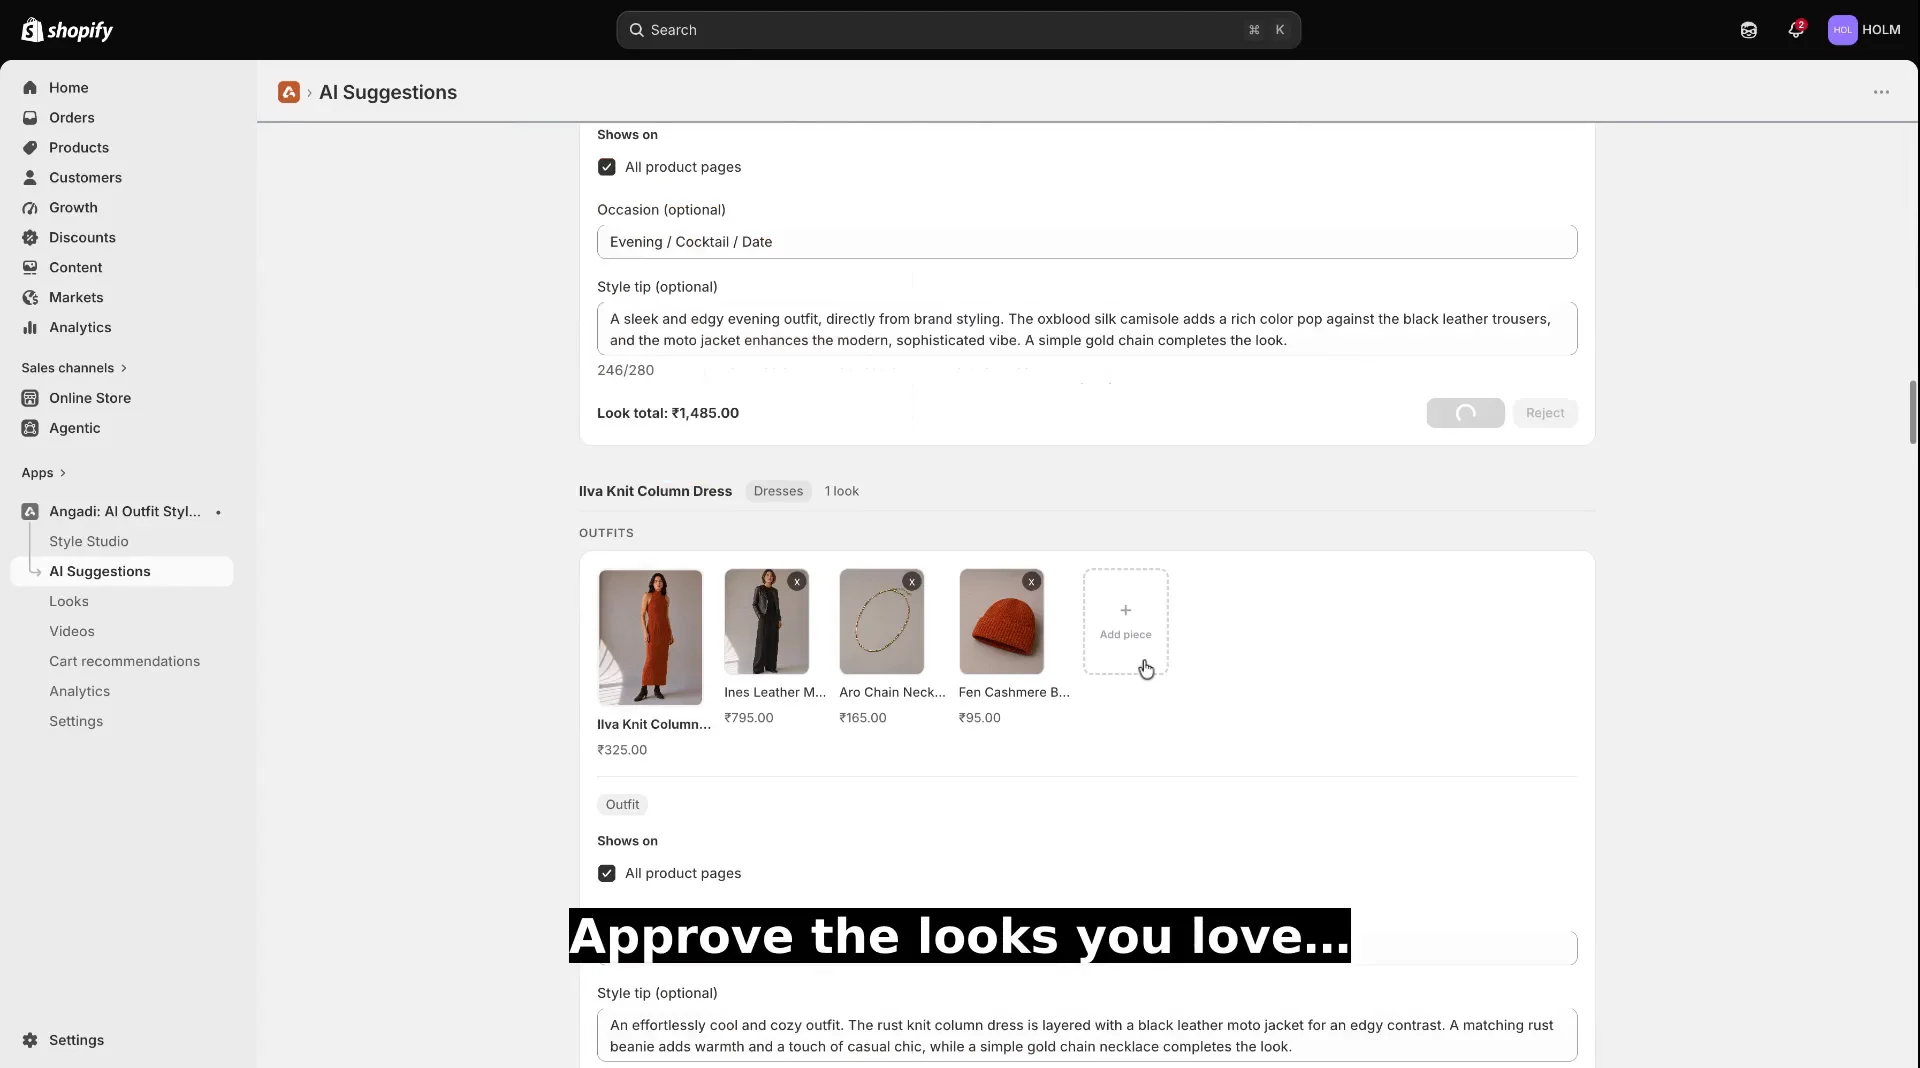Reject the ₹1,485.00 look

1545,413
